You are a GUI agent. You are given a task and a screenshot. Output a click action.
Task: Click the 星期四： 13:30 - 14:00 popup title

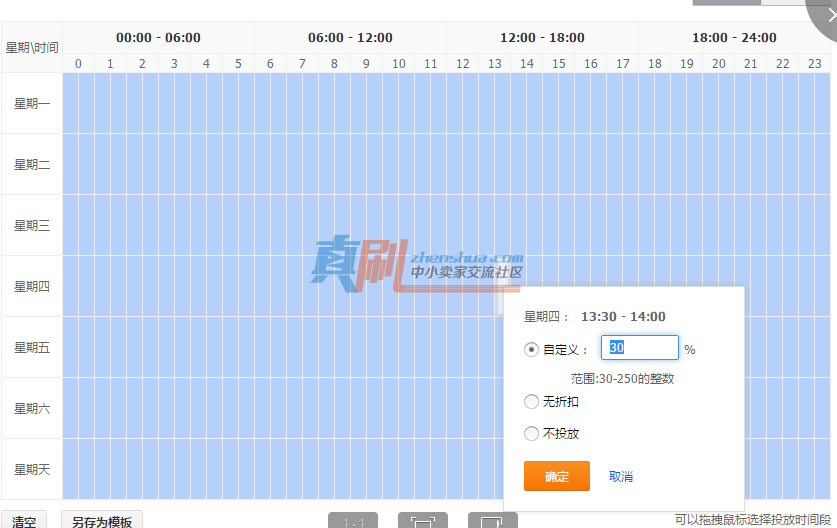(595, 317)
